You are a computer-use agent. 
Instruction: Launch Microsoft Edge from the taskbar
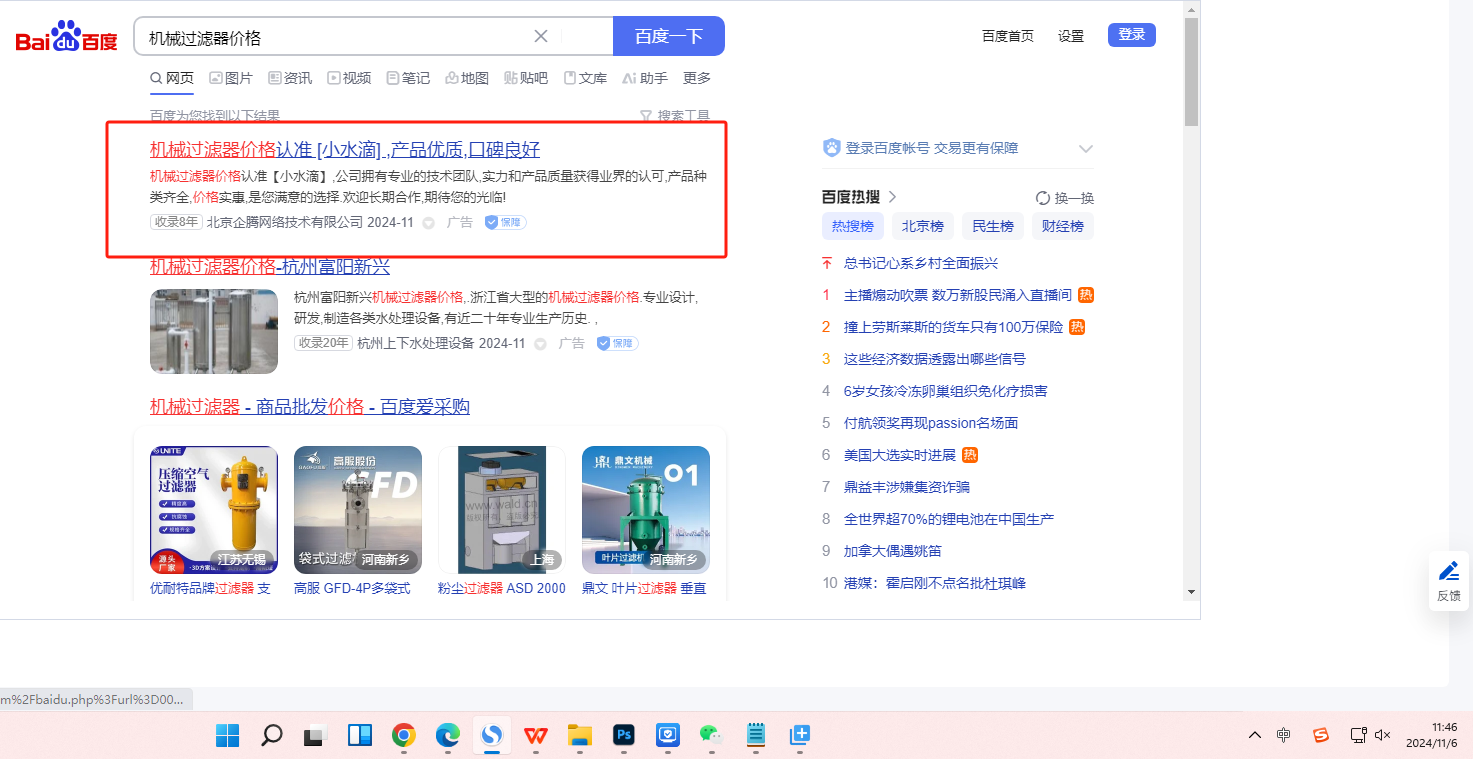pyautogui.click(x=448, y=736)
